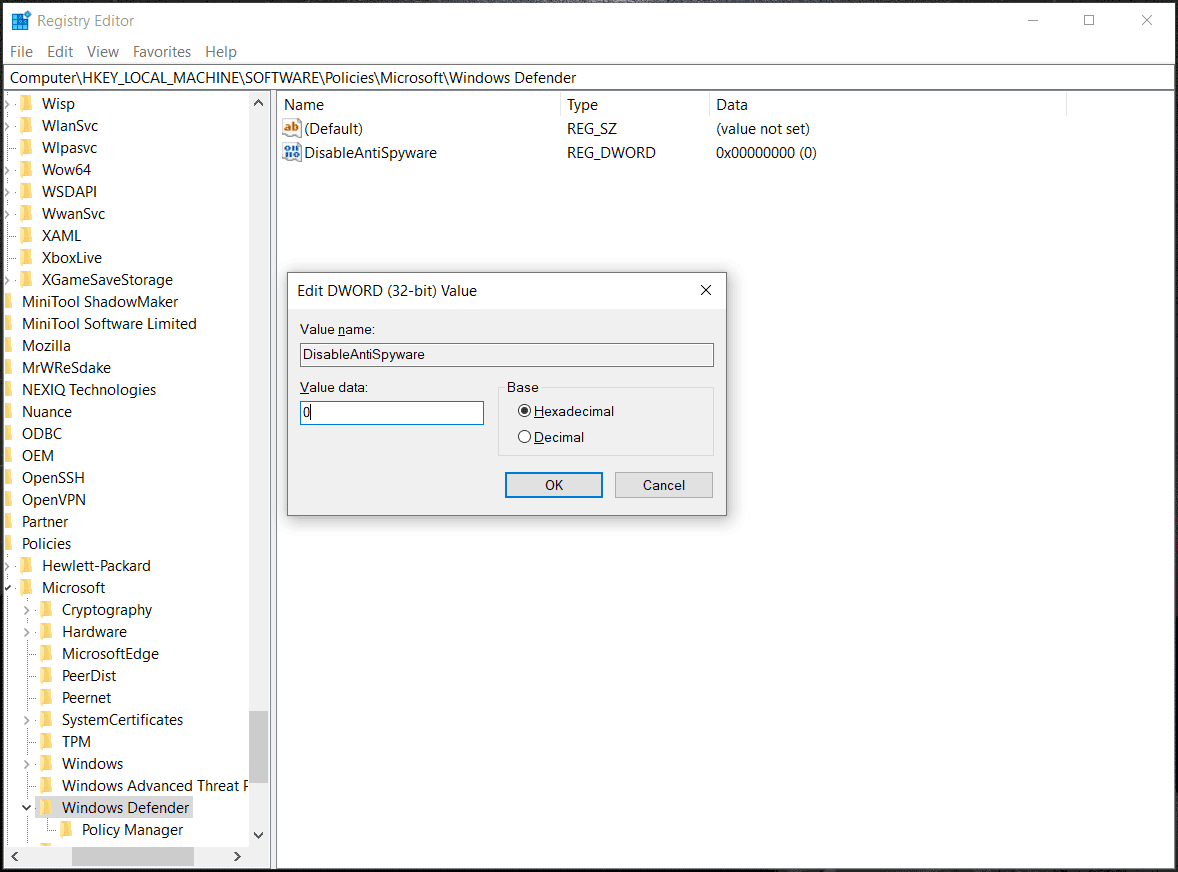Click the Hardware folder icon
Viewport: 1178px width, 872px height.
[47, 631]
